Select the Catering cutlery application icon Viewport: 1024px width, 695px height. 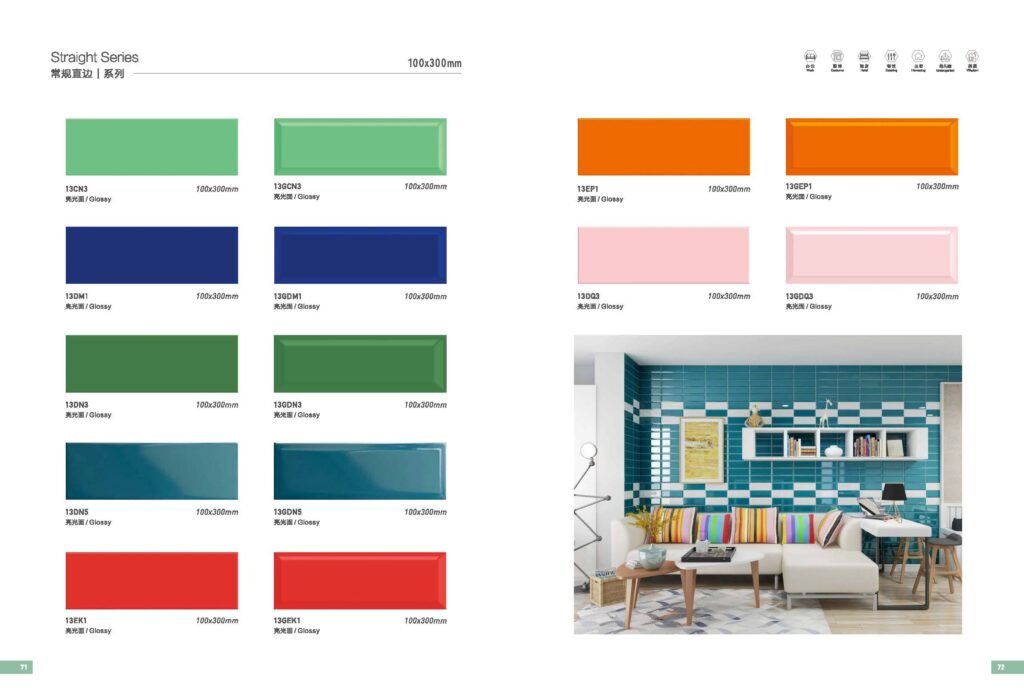tap(891, 61)
